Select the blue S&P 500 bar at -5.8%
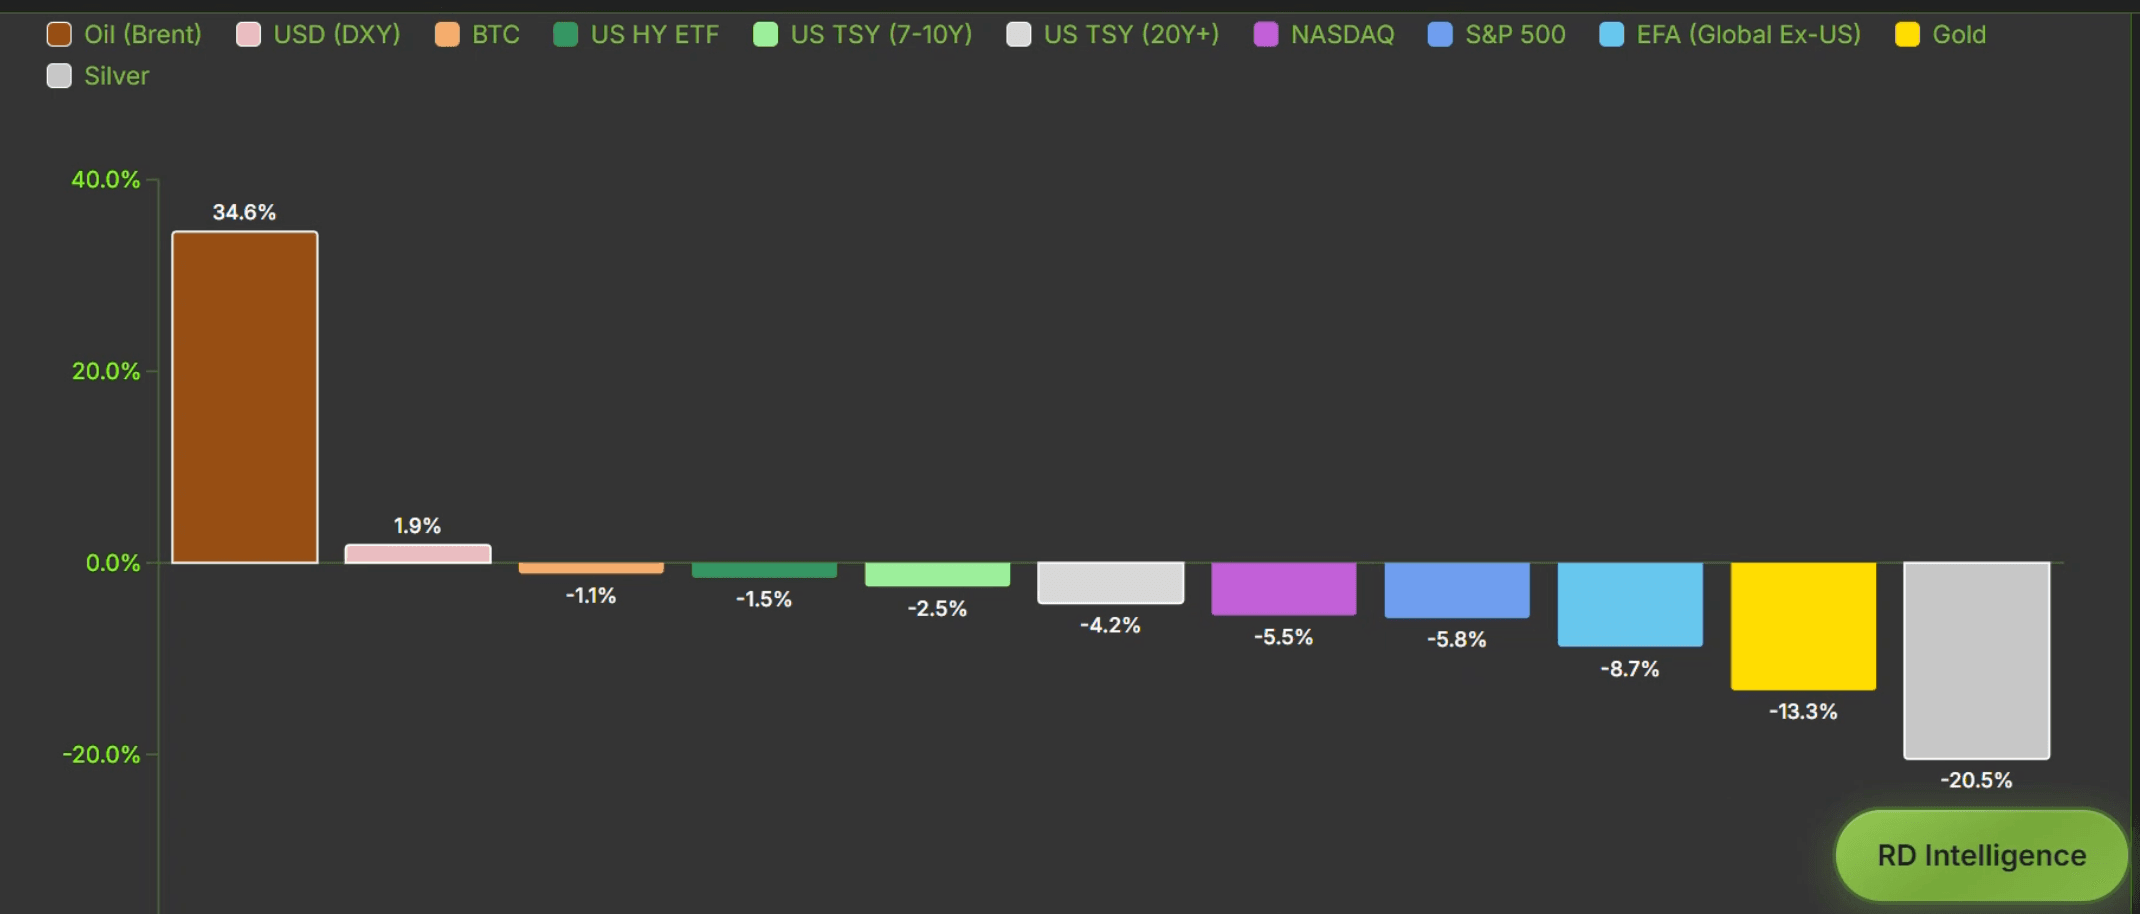This screenshot has width=2140, height=914. point(1457,590)
